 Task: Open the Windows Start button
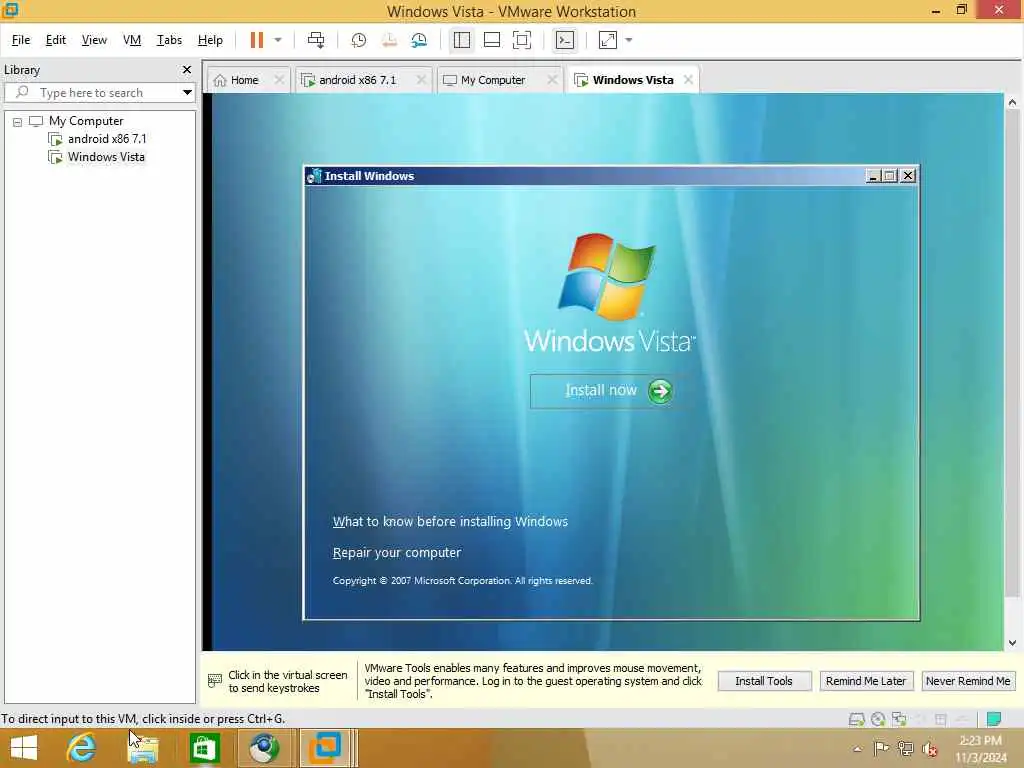24,748
